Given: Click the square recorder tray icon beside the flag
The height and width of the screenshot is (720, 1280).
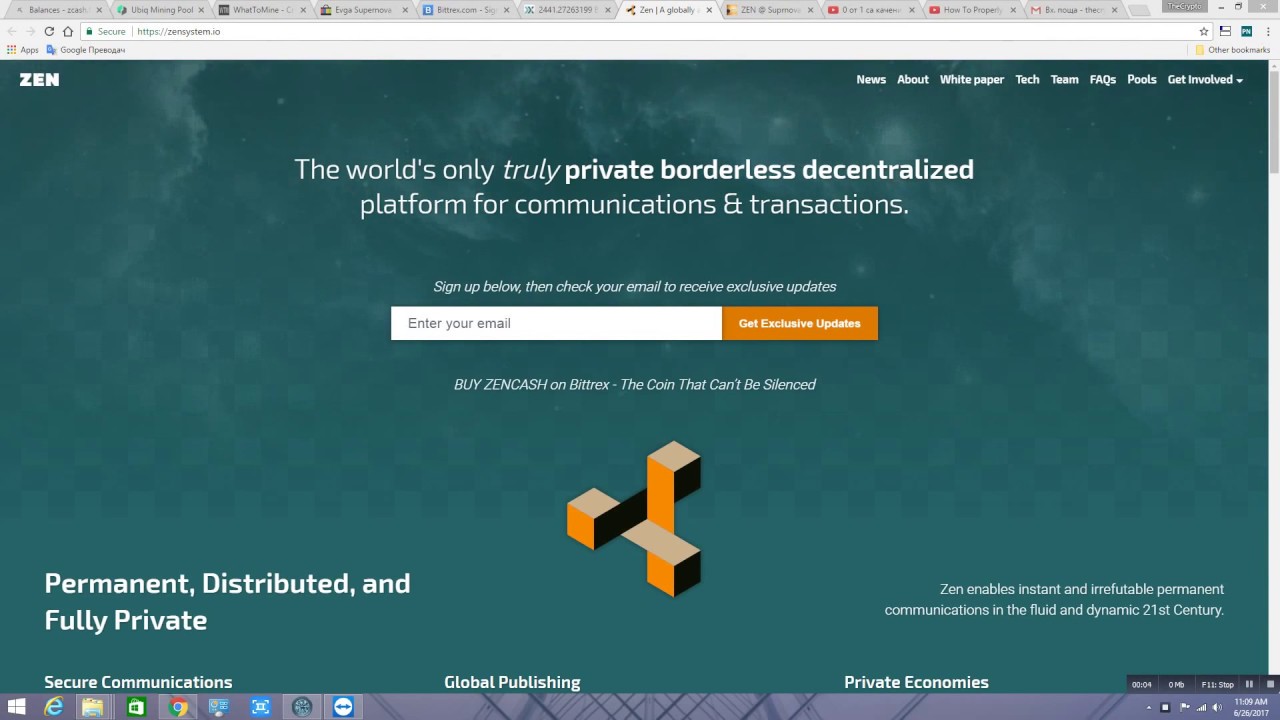Looking at the screenshot, I should (1165, 708).
